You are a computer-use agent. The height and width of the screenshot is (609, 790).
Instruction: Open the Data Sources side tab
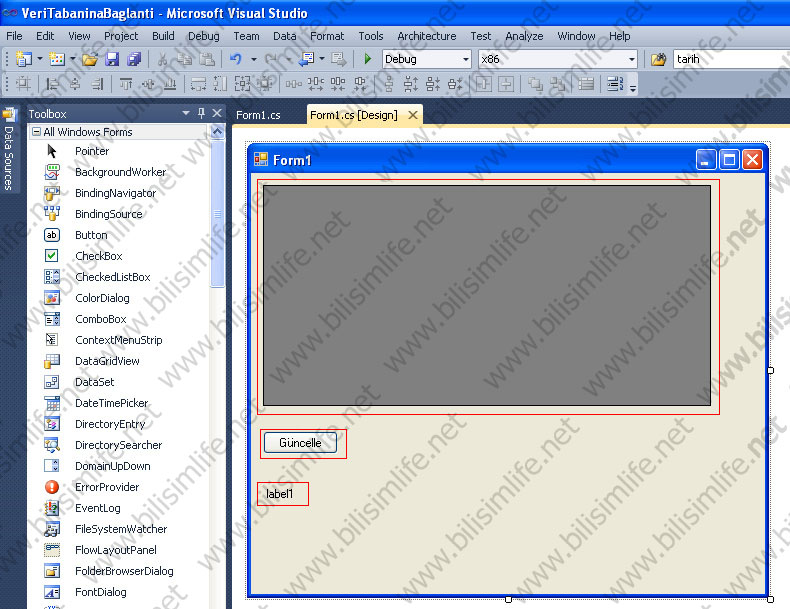pos(9,151)
